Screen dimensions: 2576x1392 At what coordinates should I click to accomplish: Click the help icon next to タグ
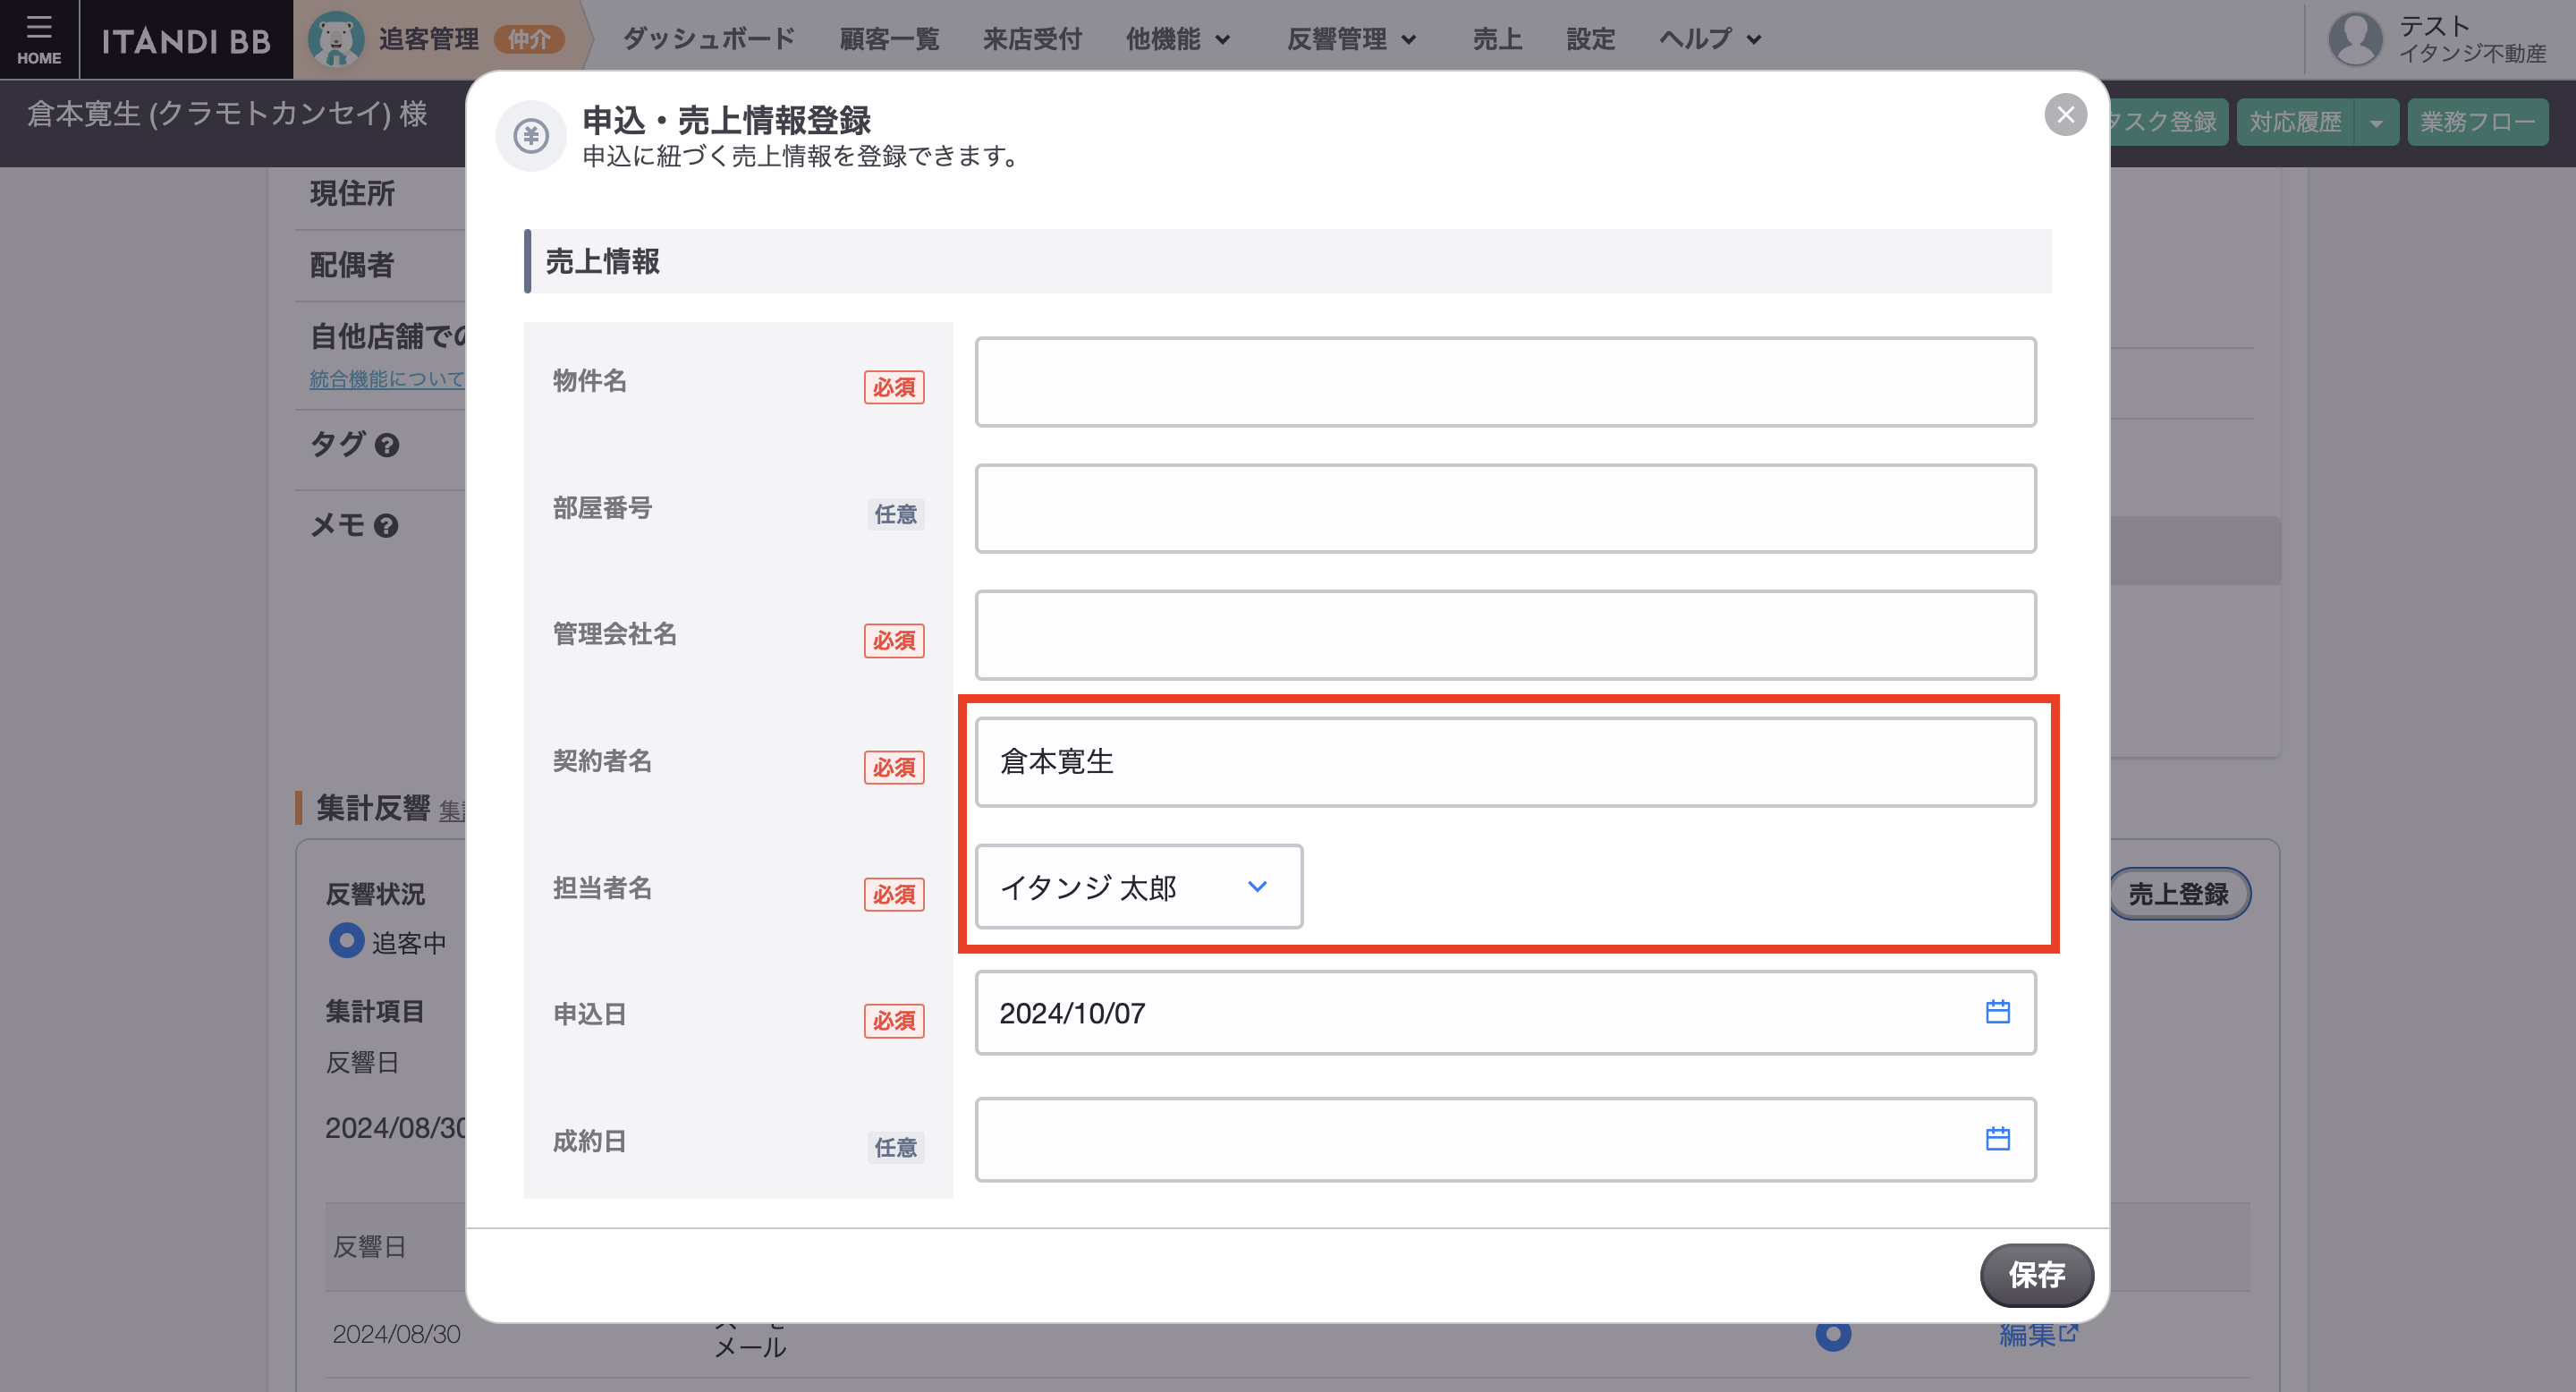pyautogui.click(x=387, y=445)
